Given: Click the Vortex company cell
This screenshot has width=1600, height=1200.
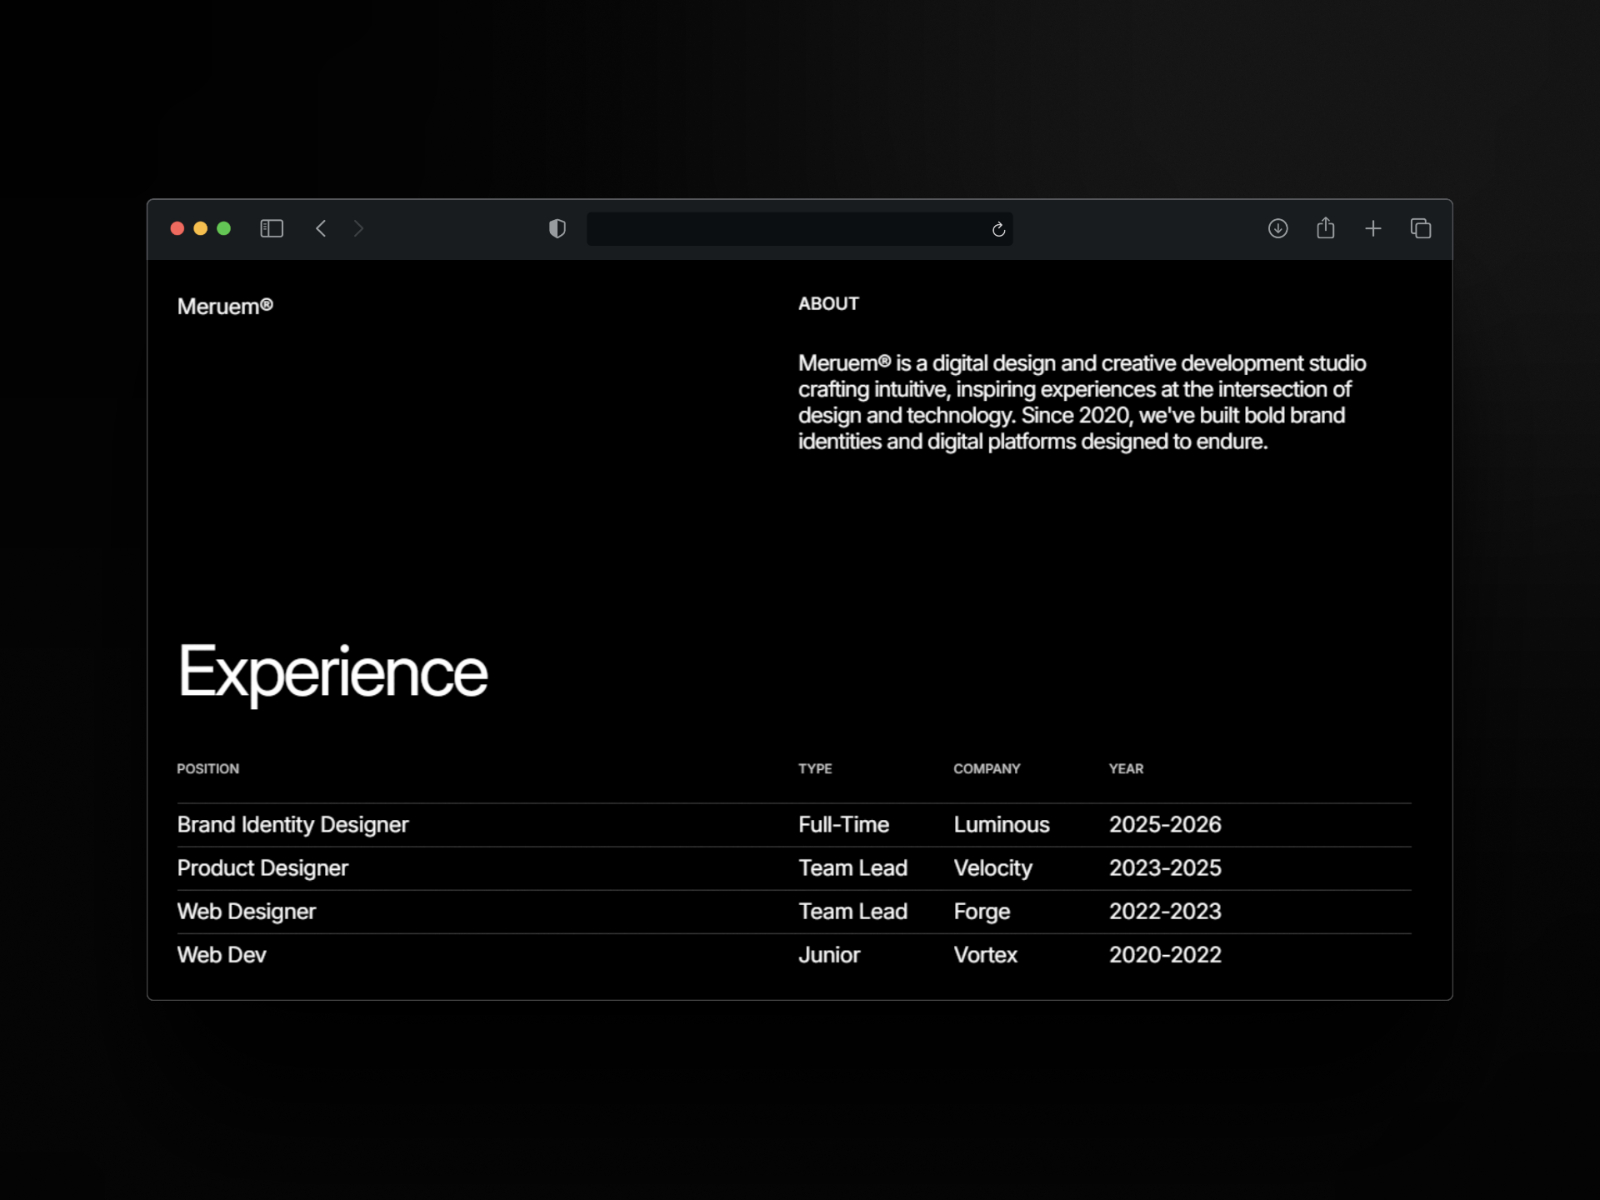Looking at the screenshot, I should pos(985,955).
